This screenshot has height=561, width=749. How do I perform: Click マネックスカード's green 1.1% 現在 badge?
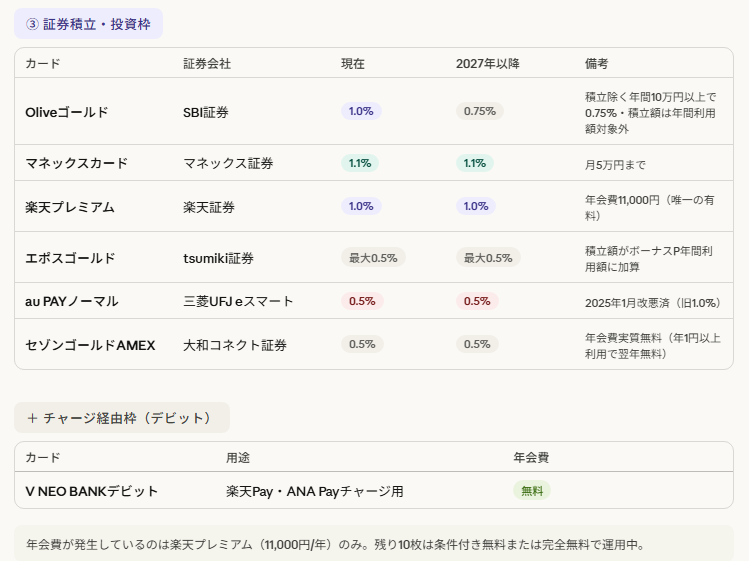coord(361,163)
